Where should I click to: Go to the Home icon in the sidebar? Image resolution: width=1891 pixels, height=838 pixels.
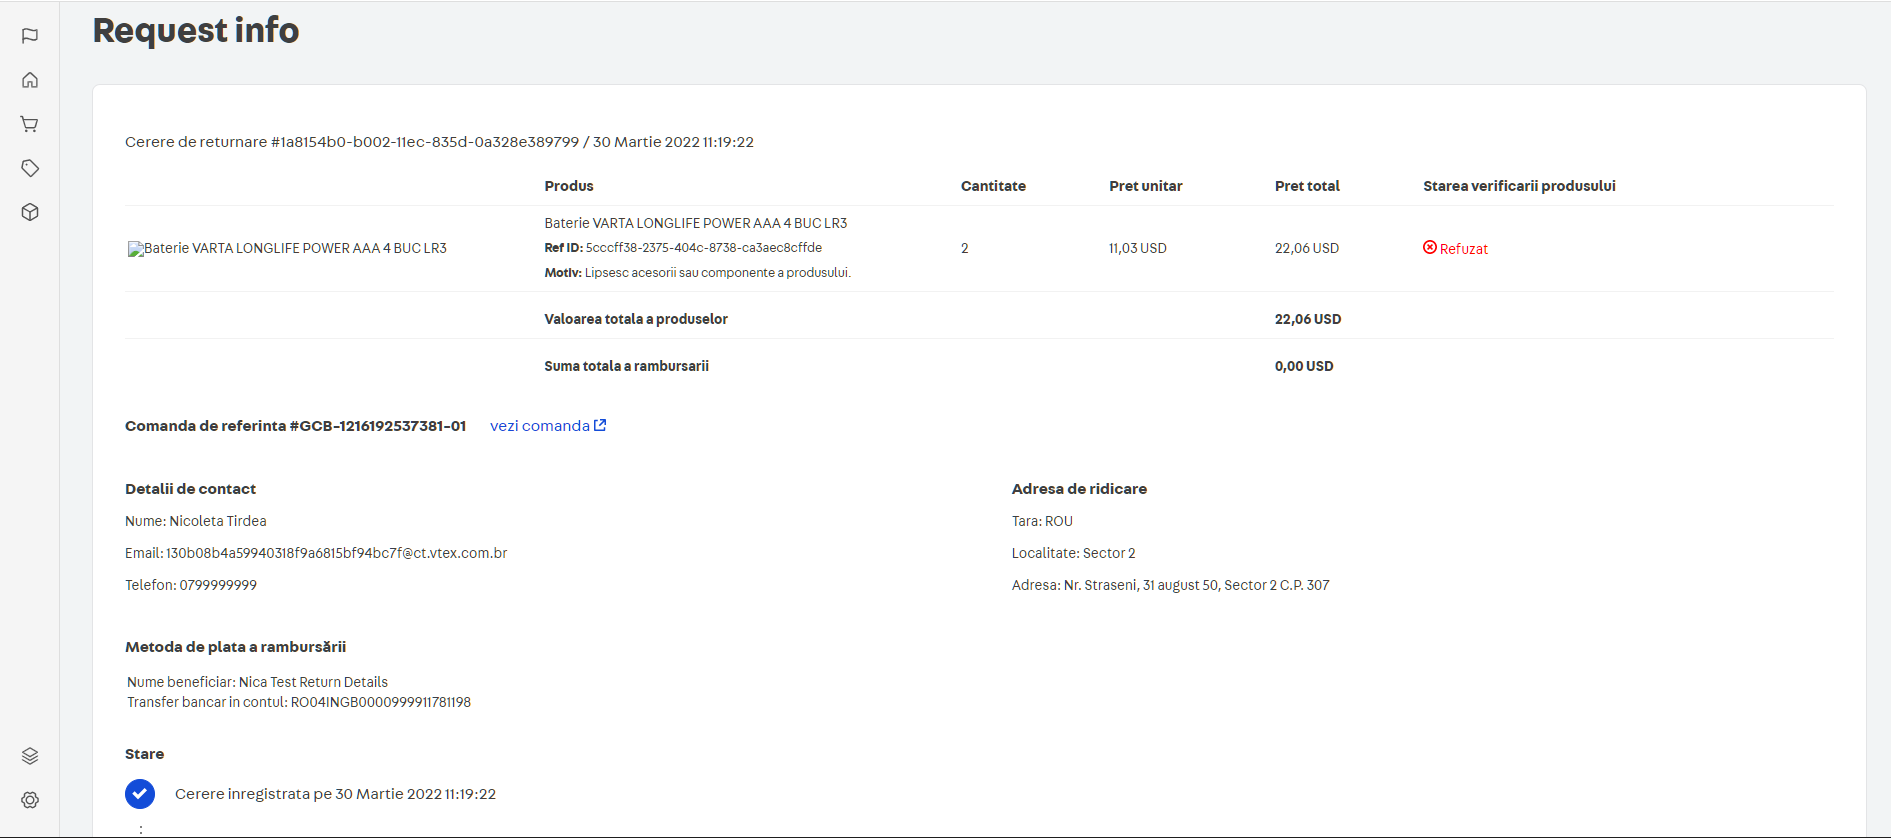pyautogui.click(x=30, y=80)
